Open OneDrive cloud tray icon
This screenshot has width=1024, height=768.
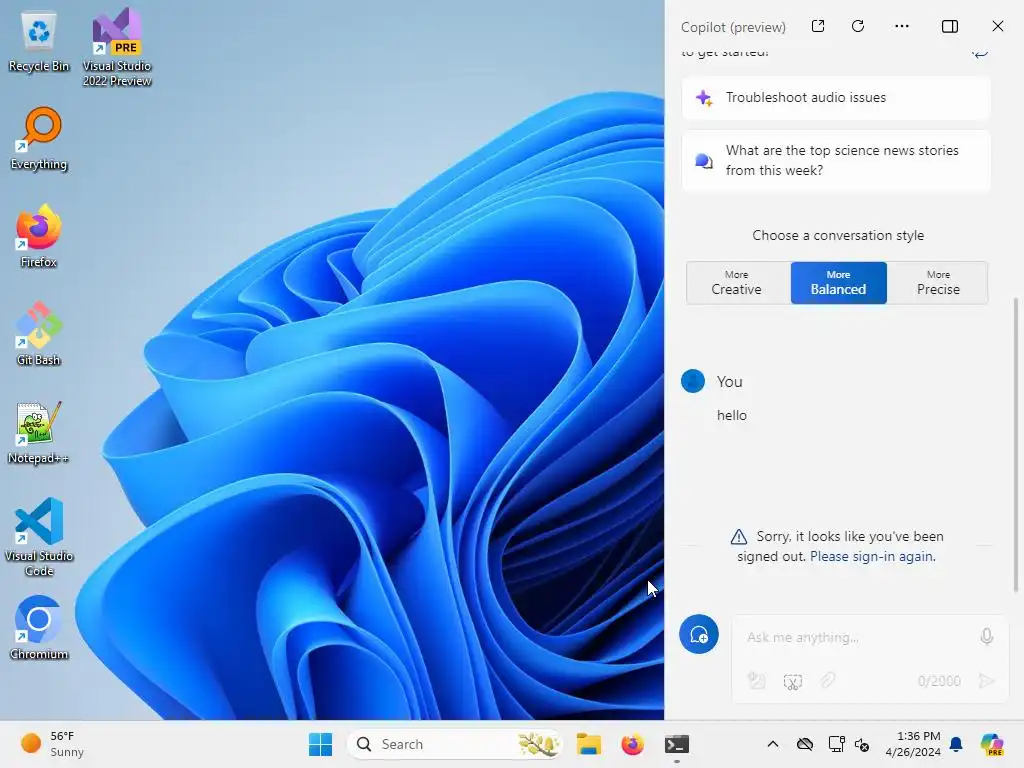tap(805, 744)
